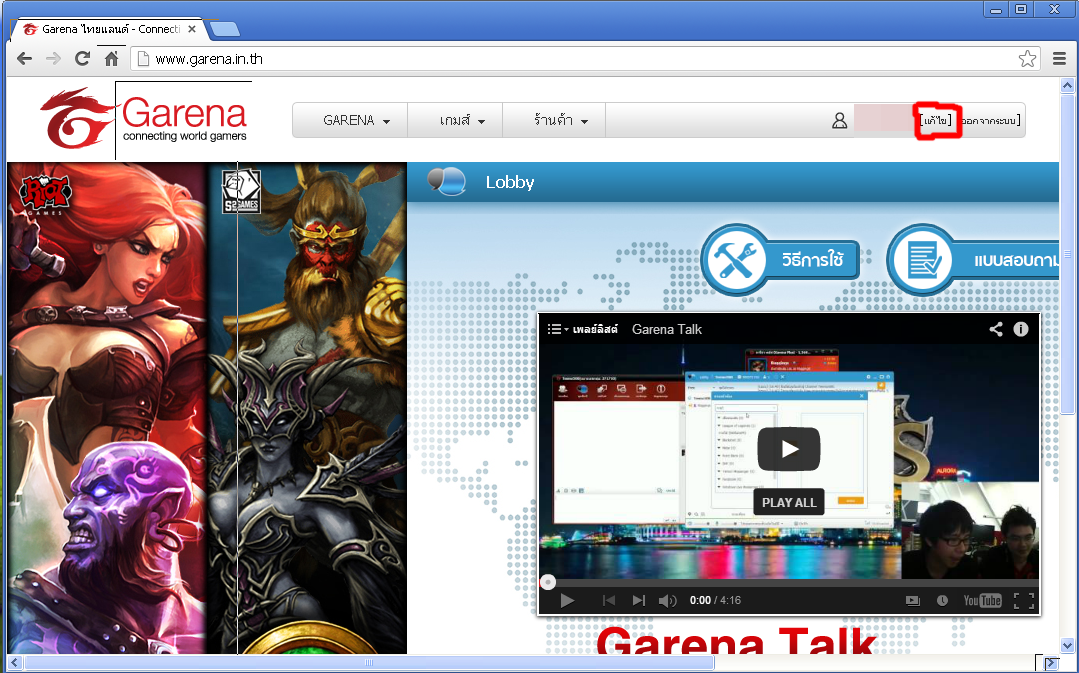The width and height of the screenshot is (1079, 673).
Task: Click the horizontal scrollbar thumb
Action: coord(370,663)
